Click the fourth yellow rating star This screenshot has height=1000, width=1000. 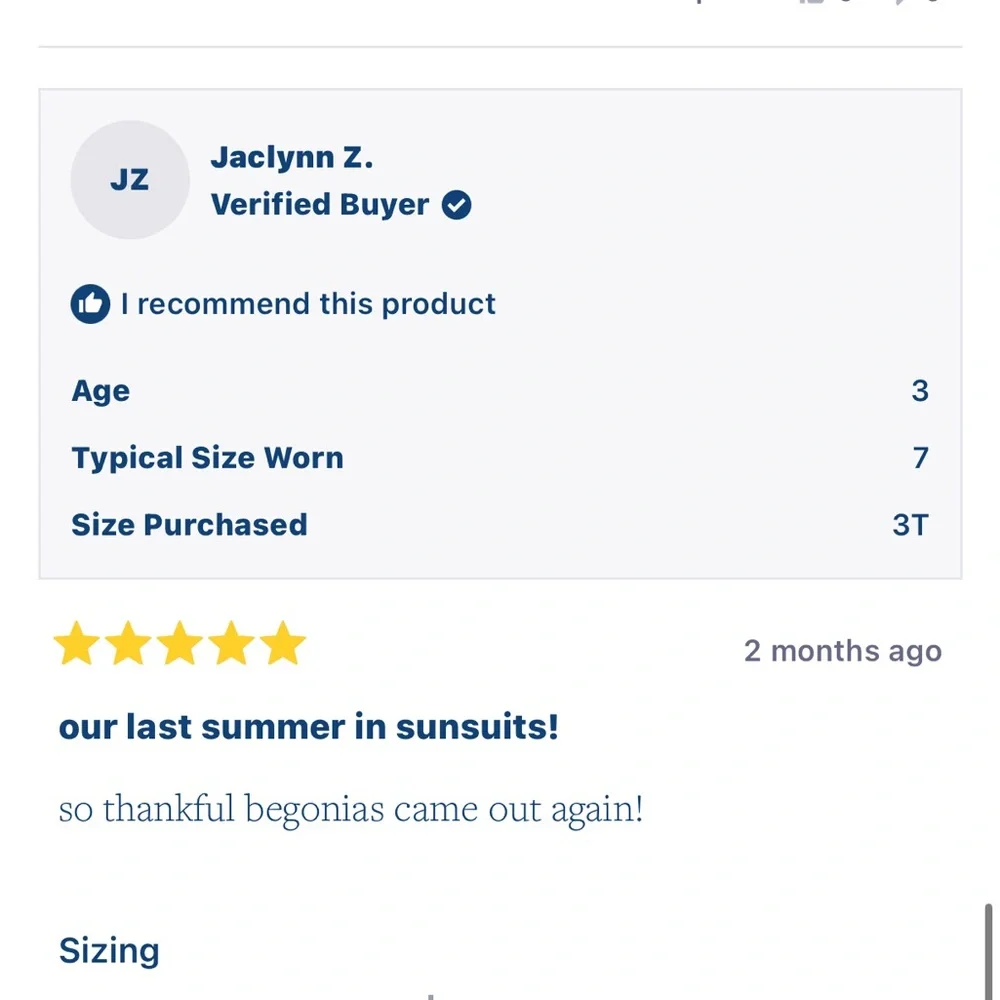click(x=232, y=643)
